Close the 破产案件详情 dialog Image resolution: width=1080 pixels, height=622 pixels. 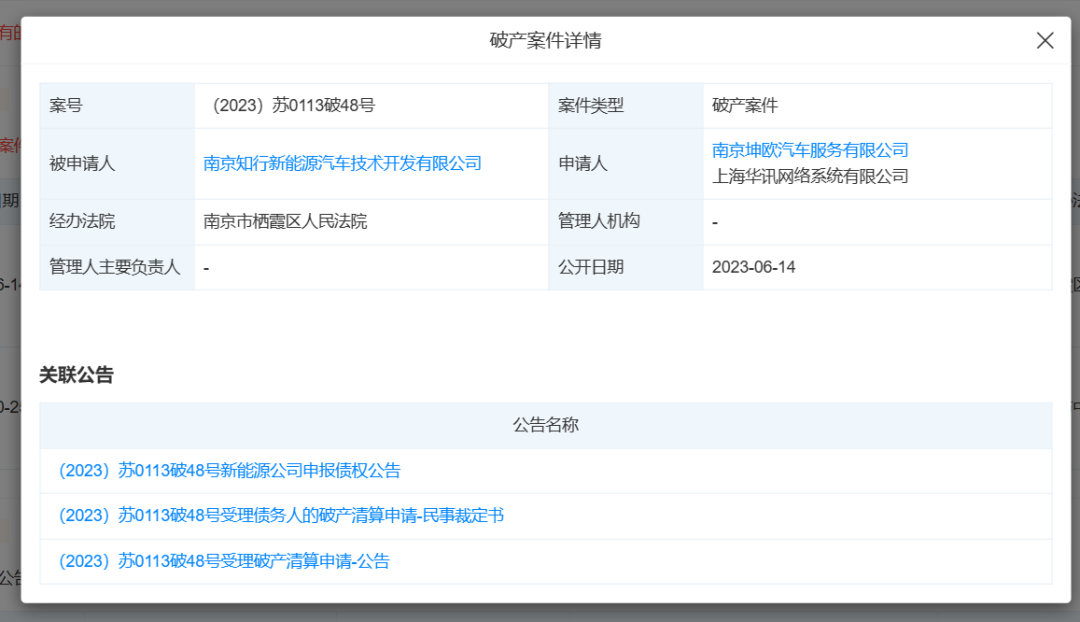tap(1045, 41)
